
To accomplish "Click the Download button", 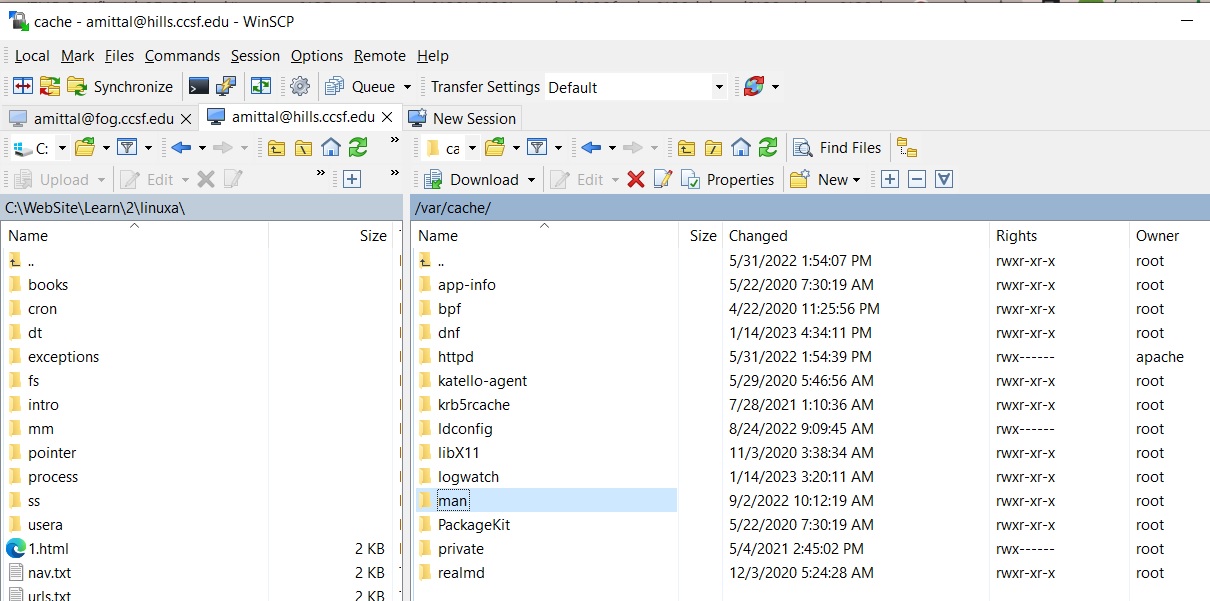I will [483, 180].
